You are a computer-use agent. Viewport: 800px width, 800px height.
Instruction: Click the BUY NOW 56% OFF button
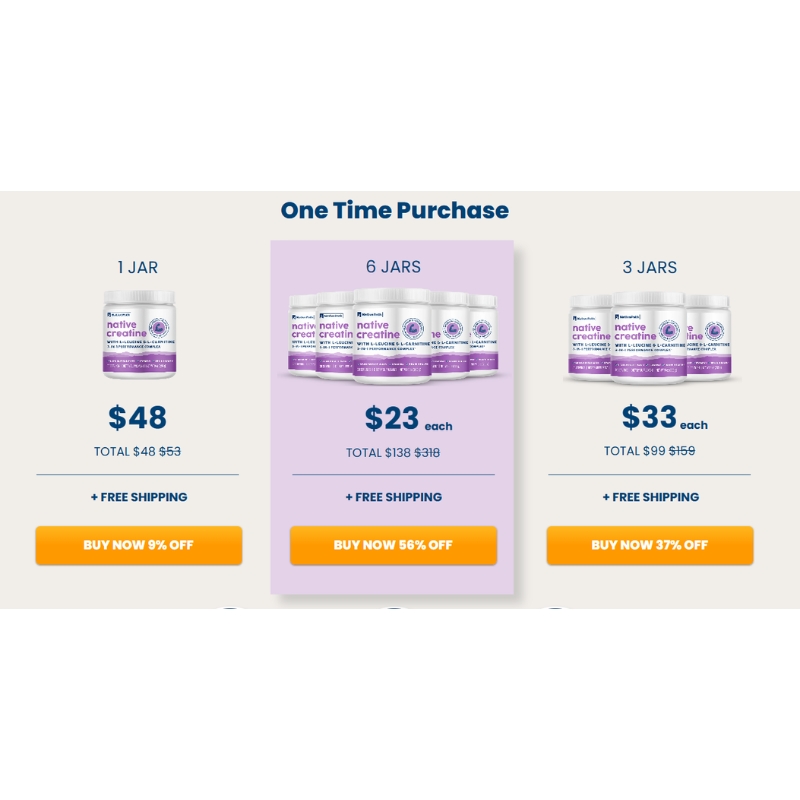[x=393, y=545]
